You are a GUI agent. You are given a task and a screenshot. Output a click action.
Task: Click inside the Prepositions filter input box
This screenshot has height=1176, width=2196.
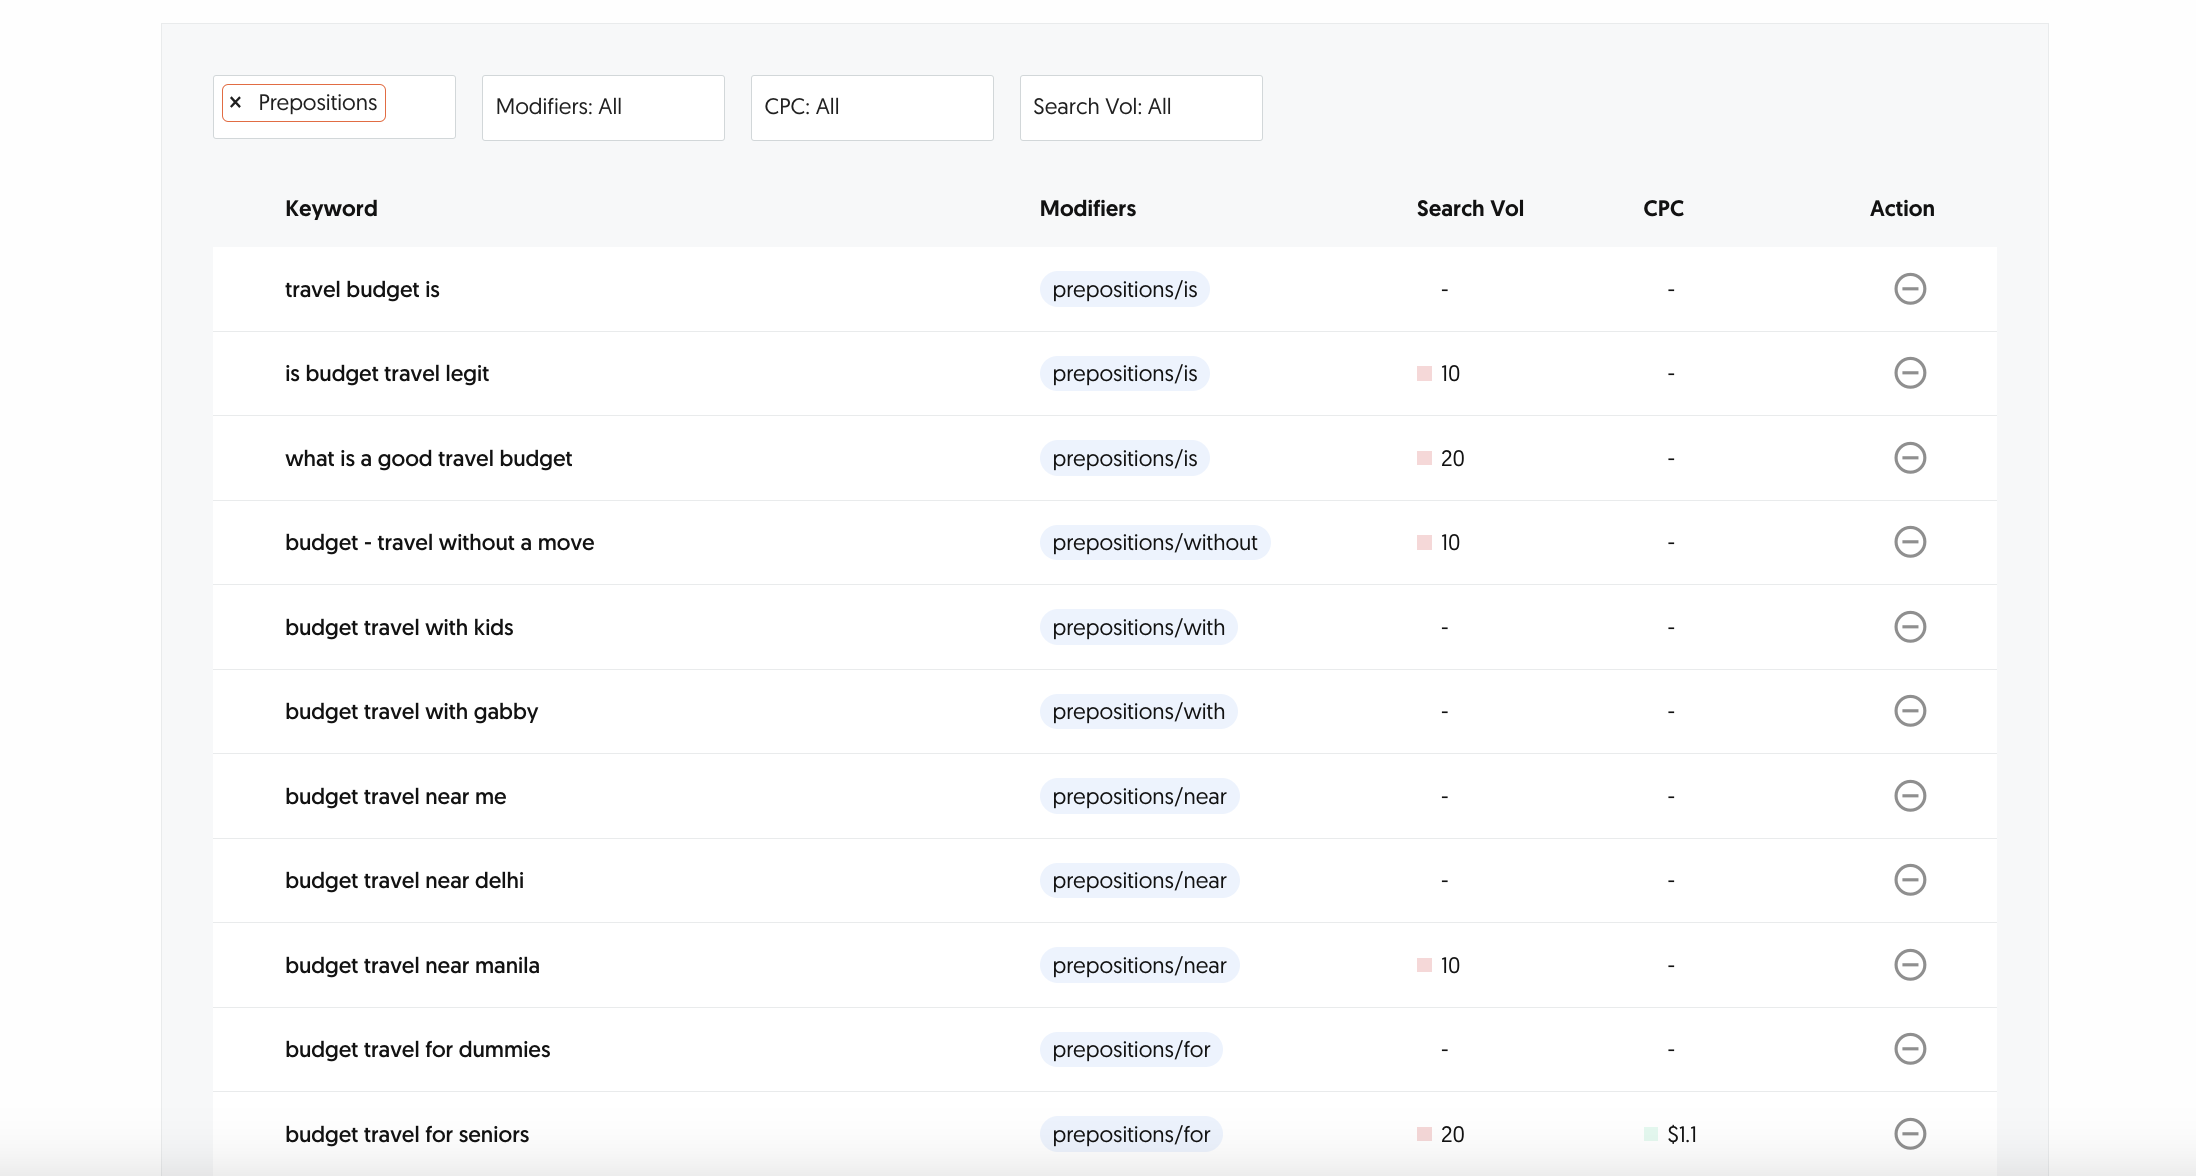(x=420, y=107)
